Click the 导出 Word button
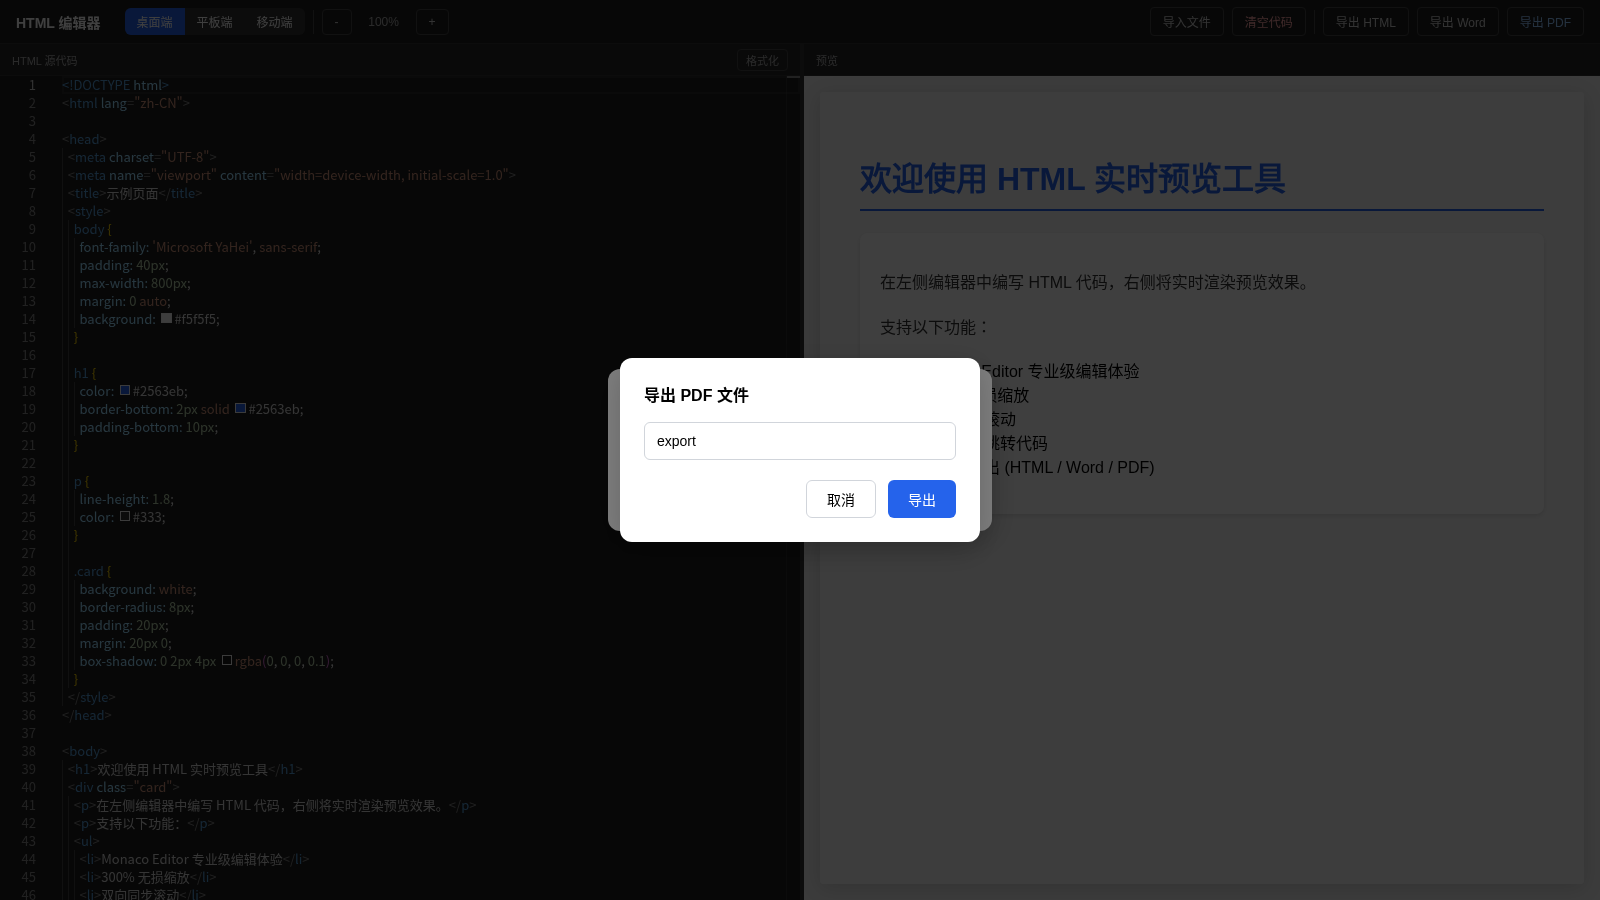The height and width of the screenshot is (900, 1600). (1457, 22)
